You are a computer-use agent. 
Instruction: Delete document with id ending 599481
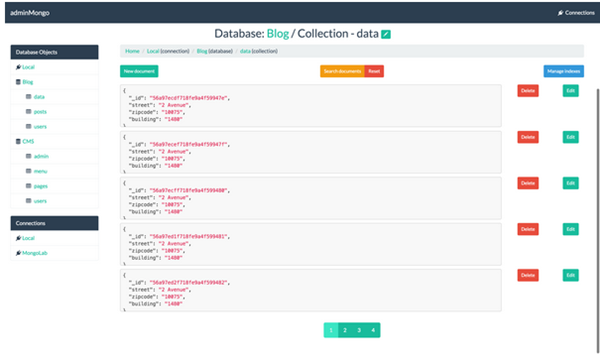(528, 229)
